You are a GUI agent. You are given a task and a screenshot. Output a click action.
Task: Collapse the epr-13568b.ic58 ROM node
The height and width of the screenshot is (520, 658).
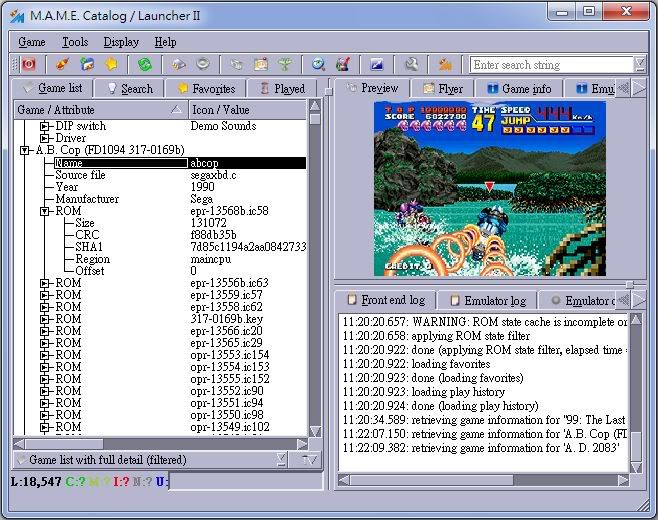pos(44,211)
